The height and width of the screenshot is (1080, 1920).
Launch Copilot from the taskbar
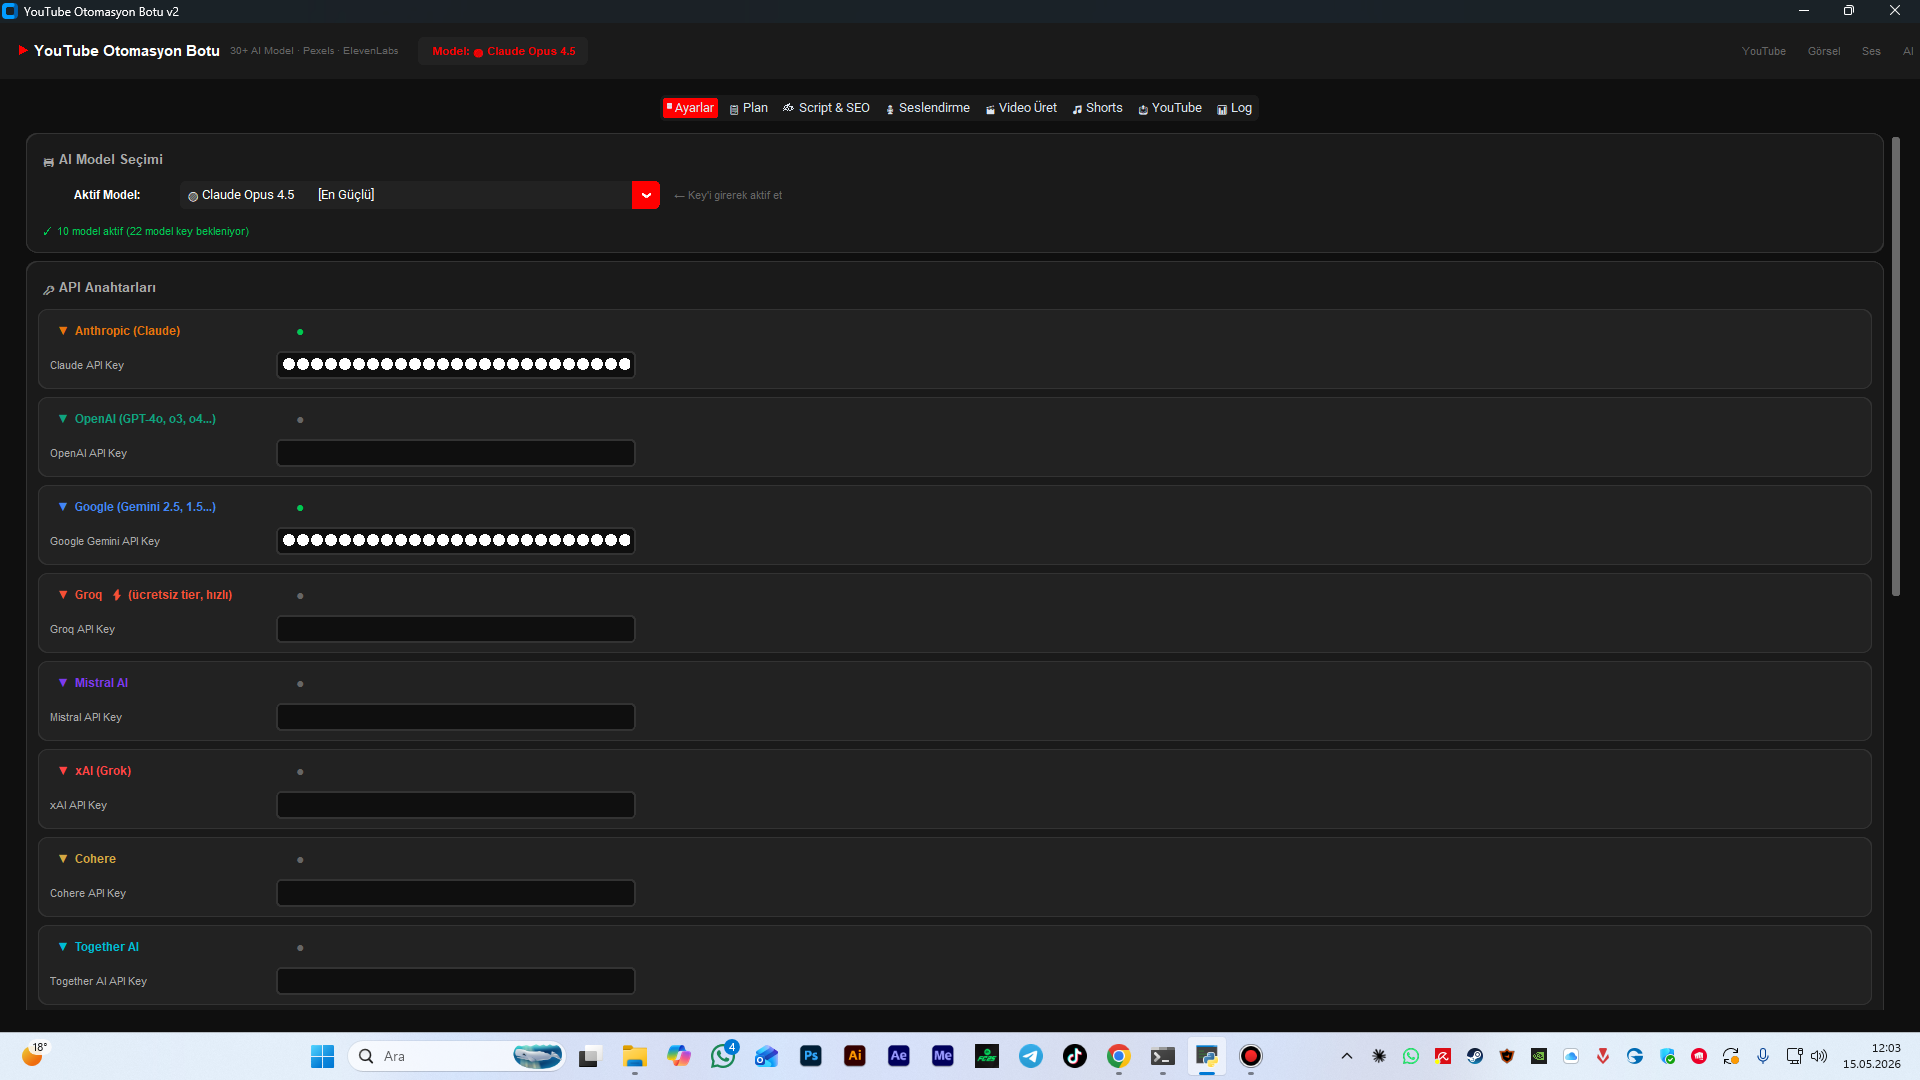tap(679, 1056)
